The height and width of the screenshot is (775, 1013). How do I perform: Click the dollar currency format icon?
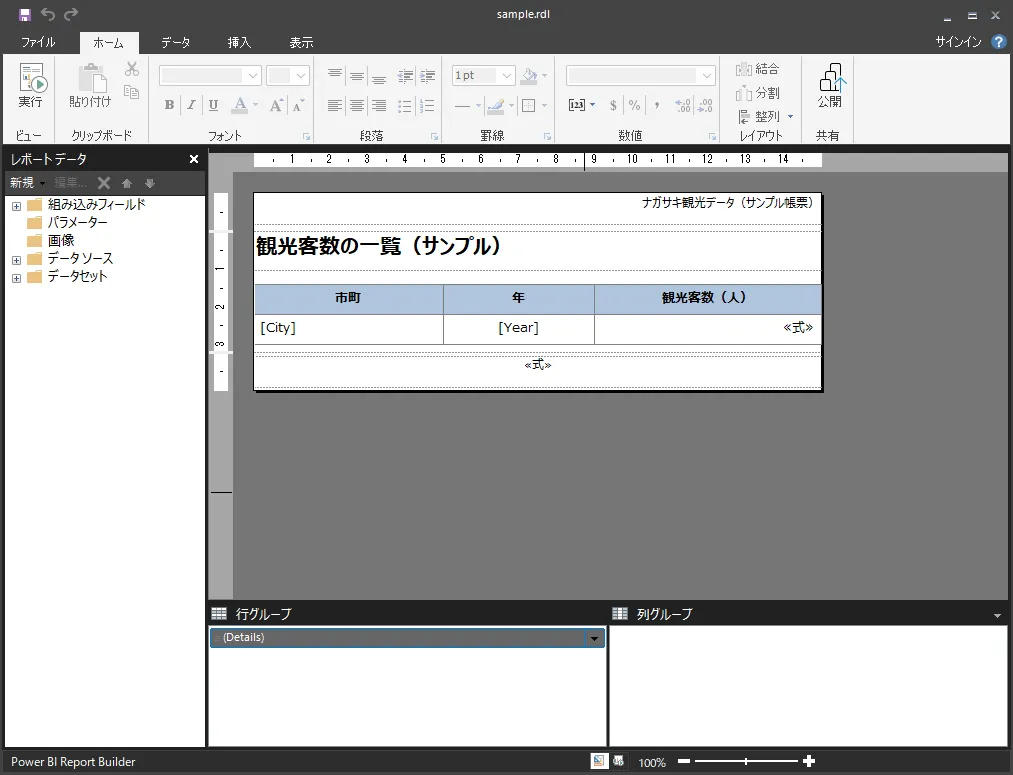613,105
